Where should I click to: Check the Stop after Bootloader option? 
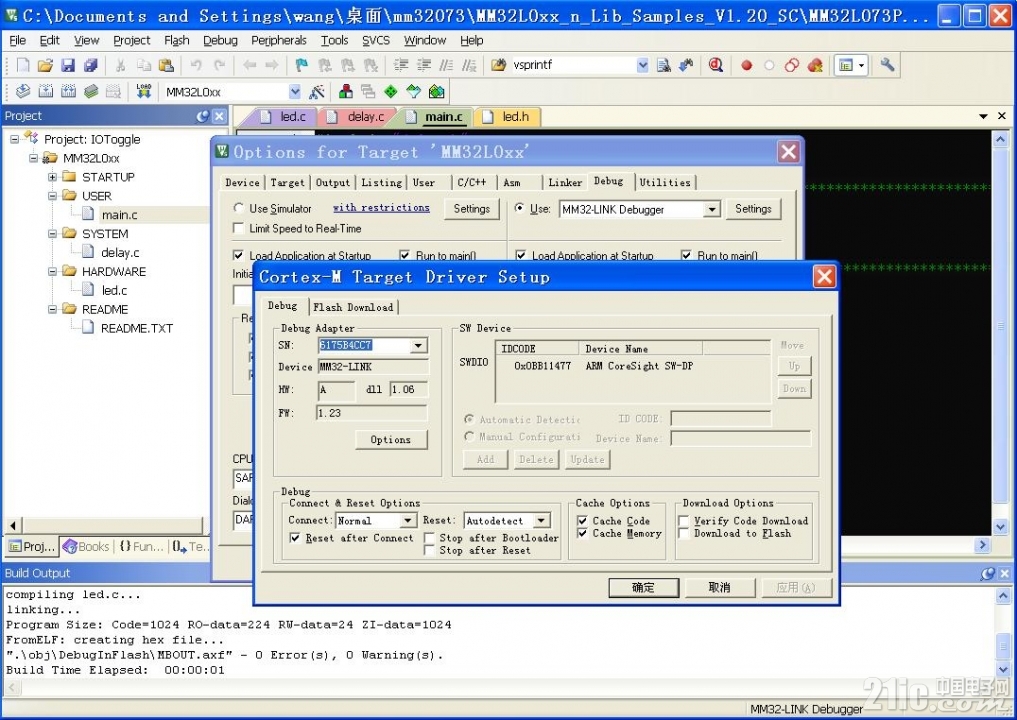(x=429, y=538)
